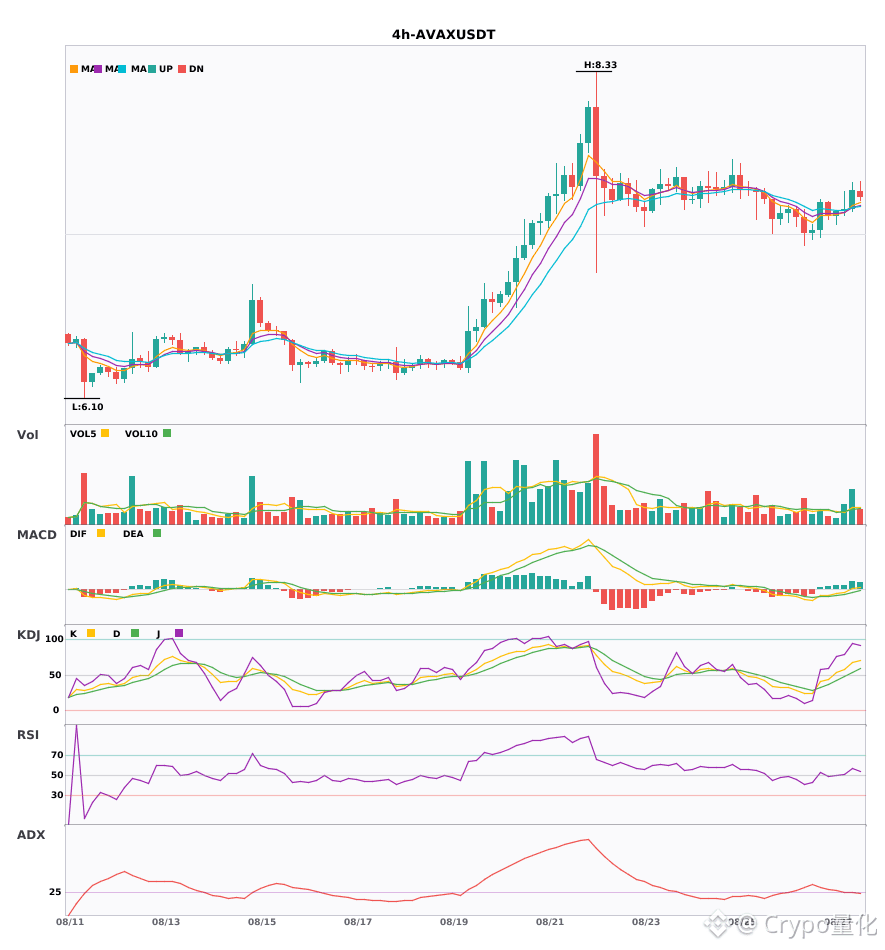Select the DIF legend text
The width and height of the screenshot is (885, 950).
[x=78, y=534]
